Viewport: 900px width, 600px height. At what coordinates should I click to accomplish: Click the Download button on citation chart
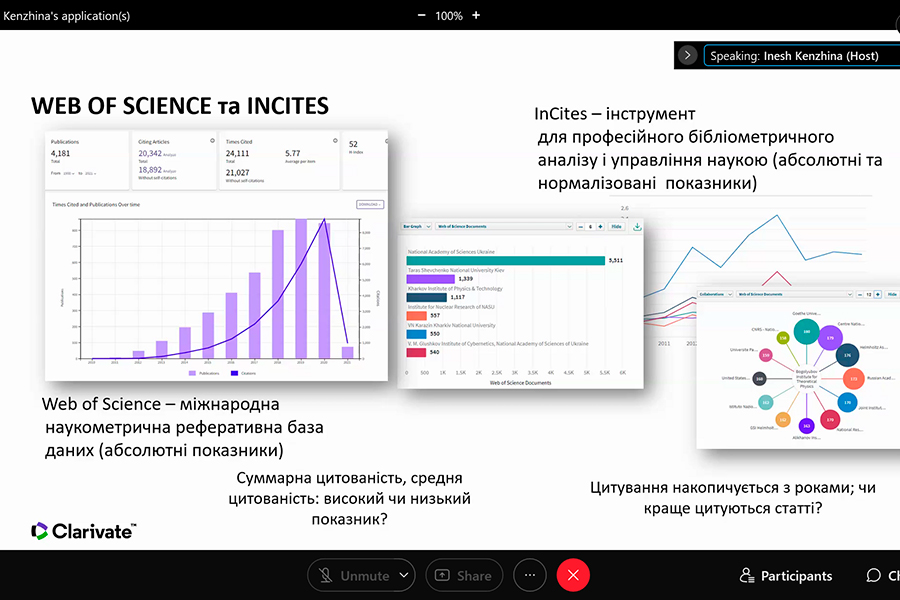(370, 204)
